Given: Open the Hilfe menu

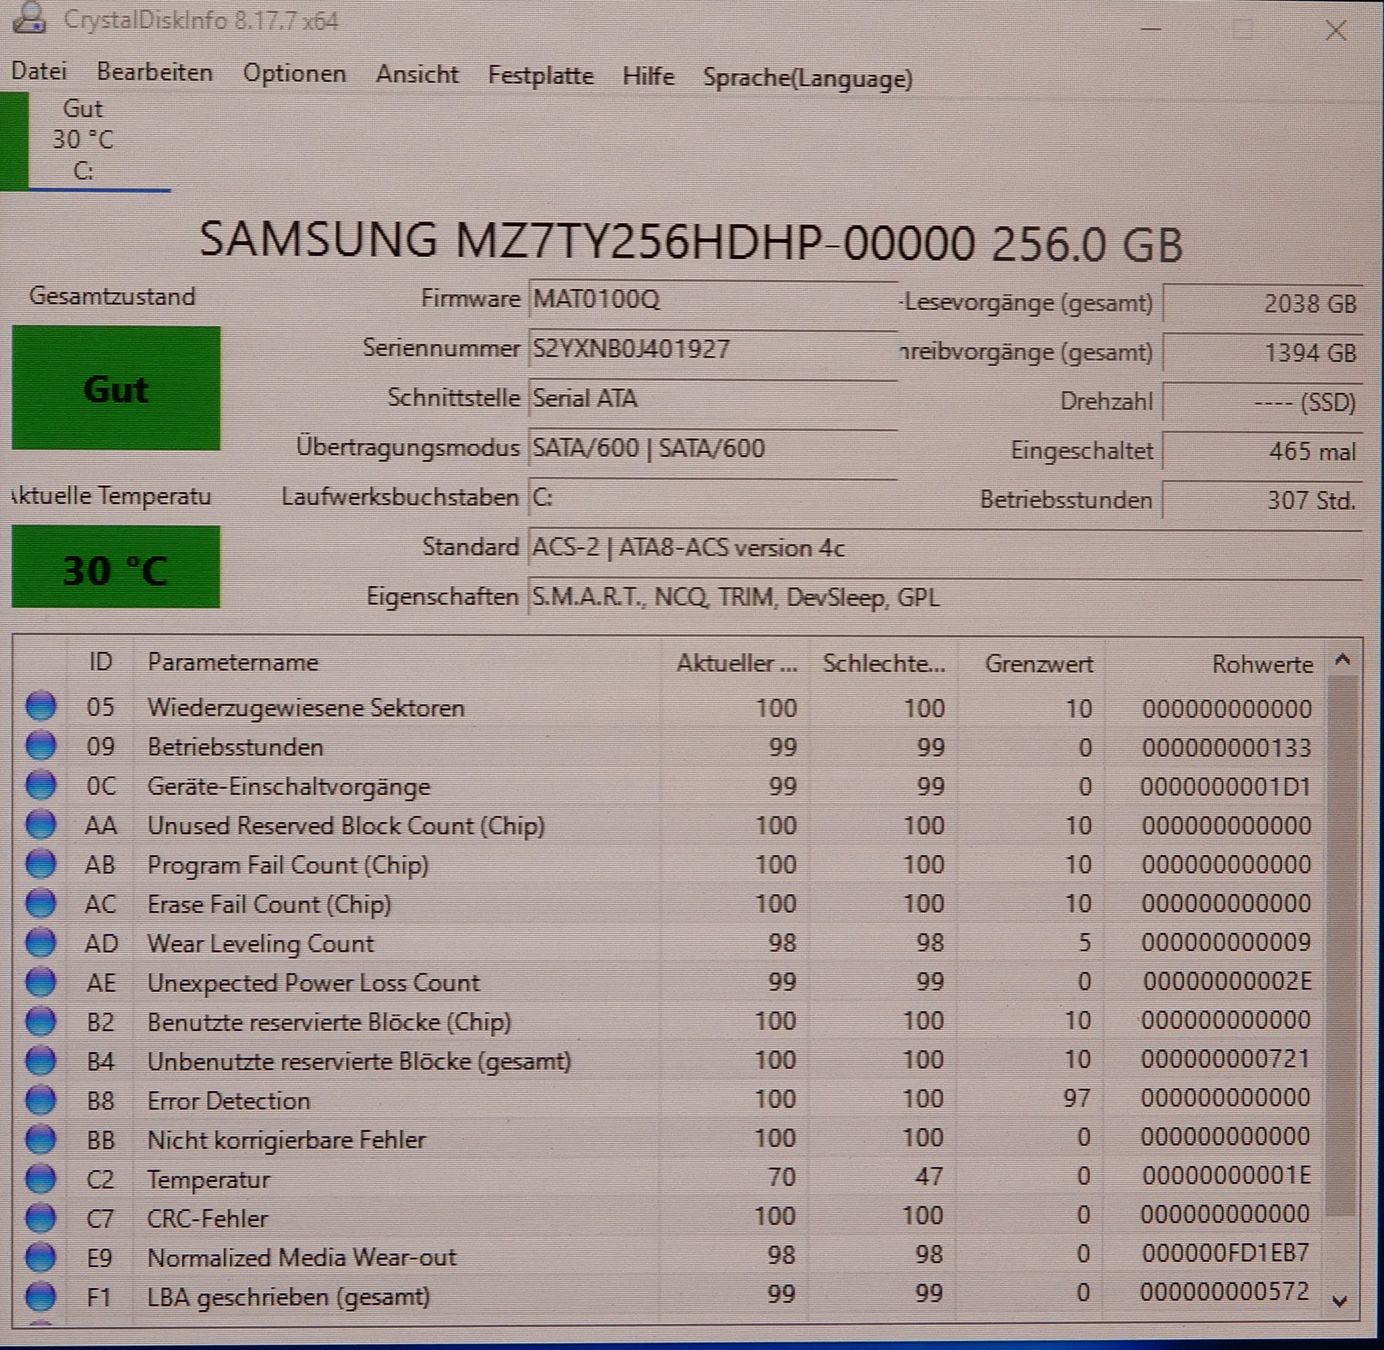Looking at the screenshot, I should 648,76.
